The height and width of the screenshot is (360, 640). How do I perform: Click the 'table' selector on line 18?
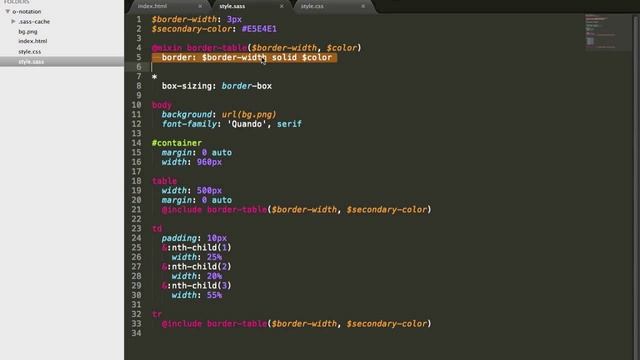[x=164, y=181]
